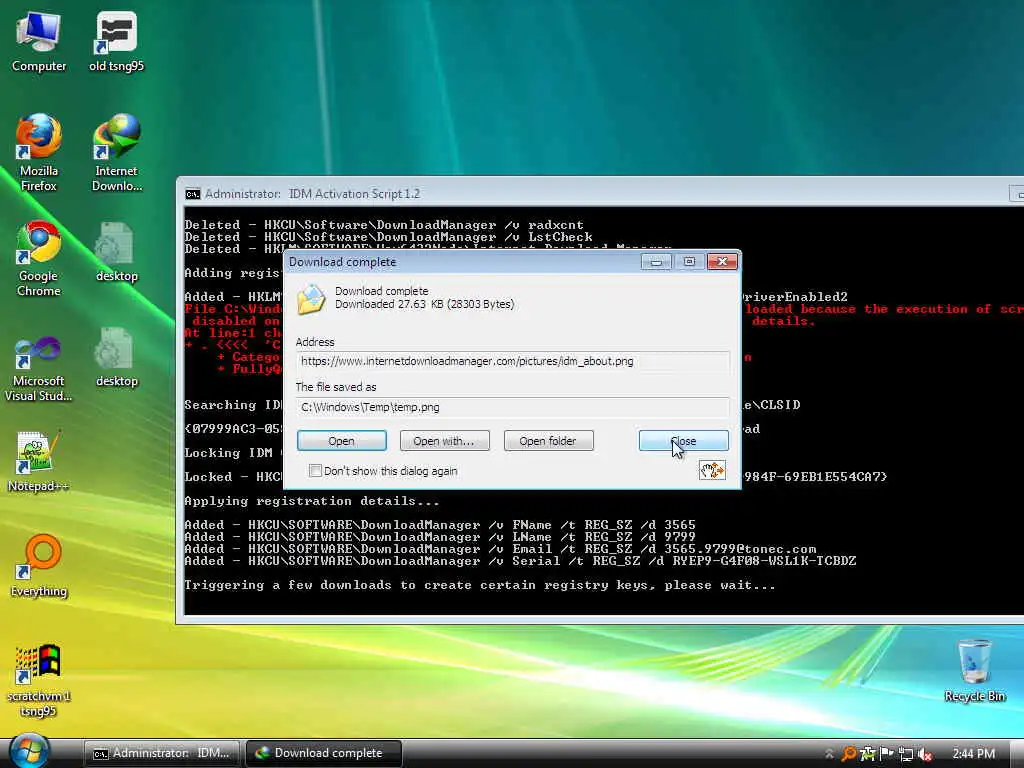
Task: Open Google Chrome desktop shortcut
Action: click(x=39, y=258)
